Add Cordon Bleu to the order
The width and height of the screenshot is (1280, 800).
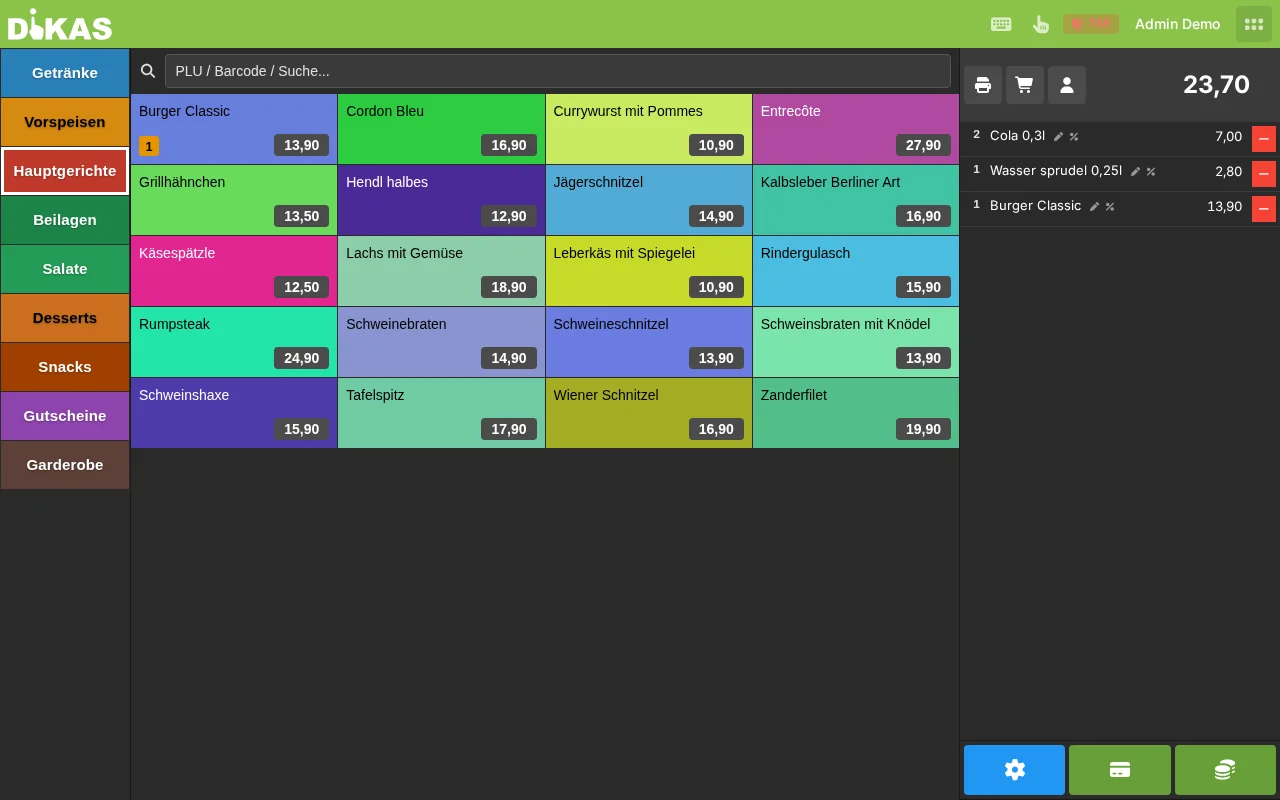click(x=441, y=129)
